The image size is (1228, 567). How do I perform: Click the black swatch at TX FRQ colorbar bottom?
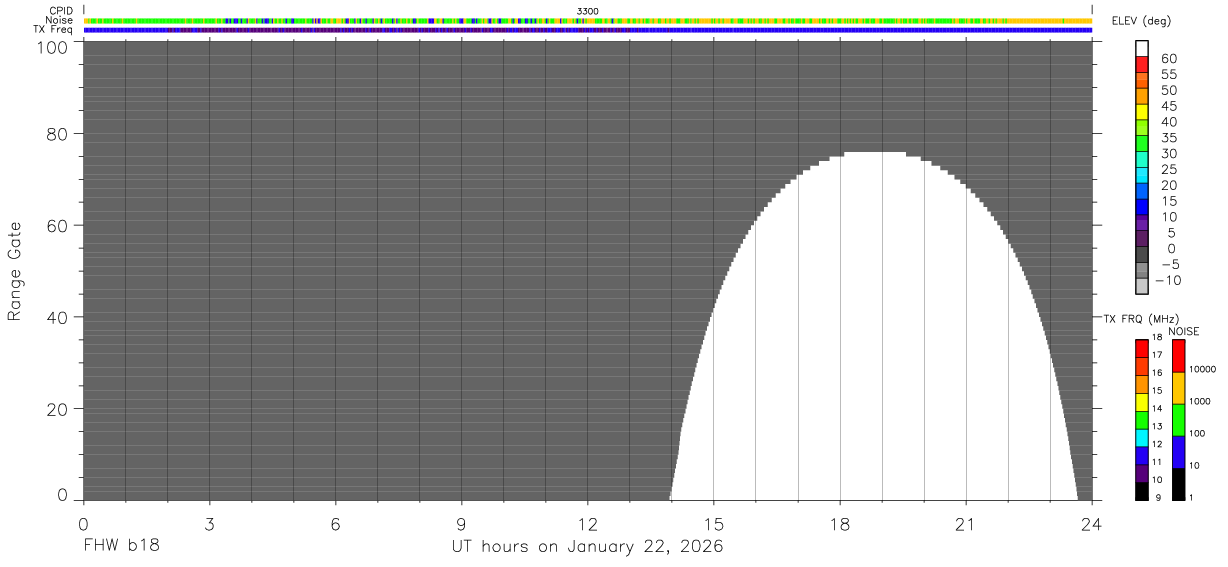(1141, 491)
